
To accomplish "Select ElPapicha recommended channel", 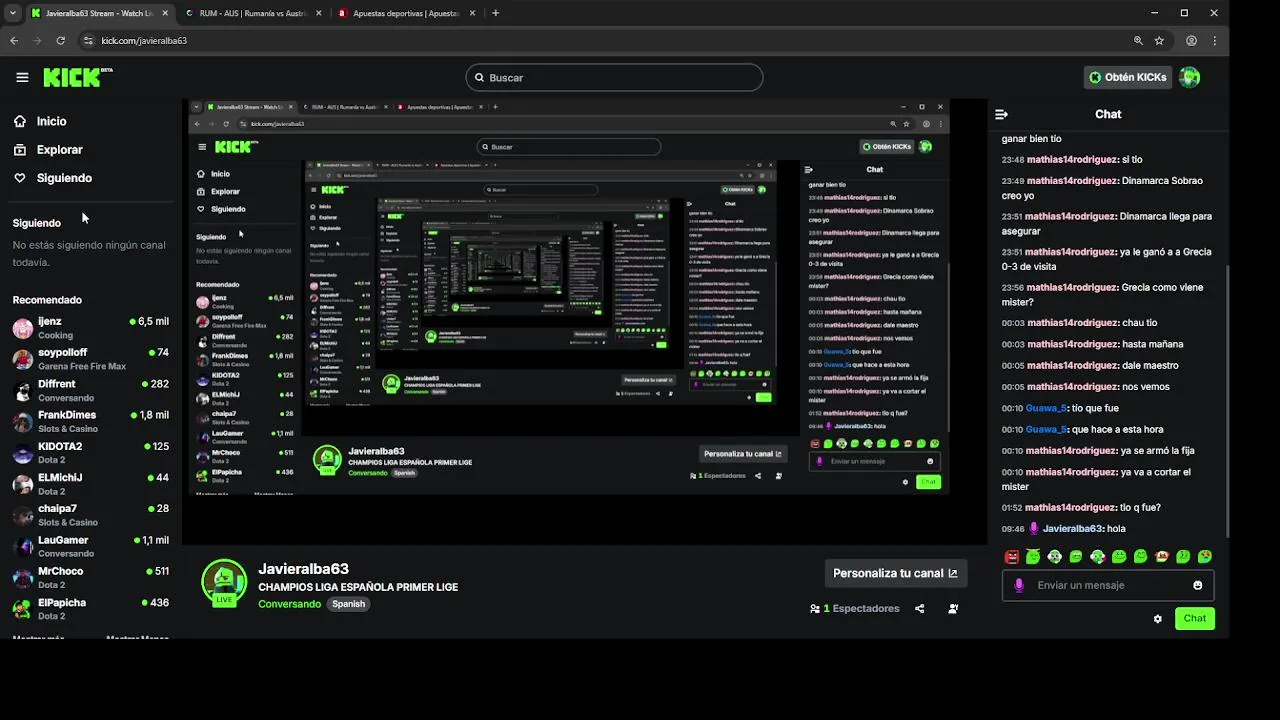I will coord(90,608).
